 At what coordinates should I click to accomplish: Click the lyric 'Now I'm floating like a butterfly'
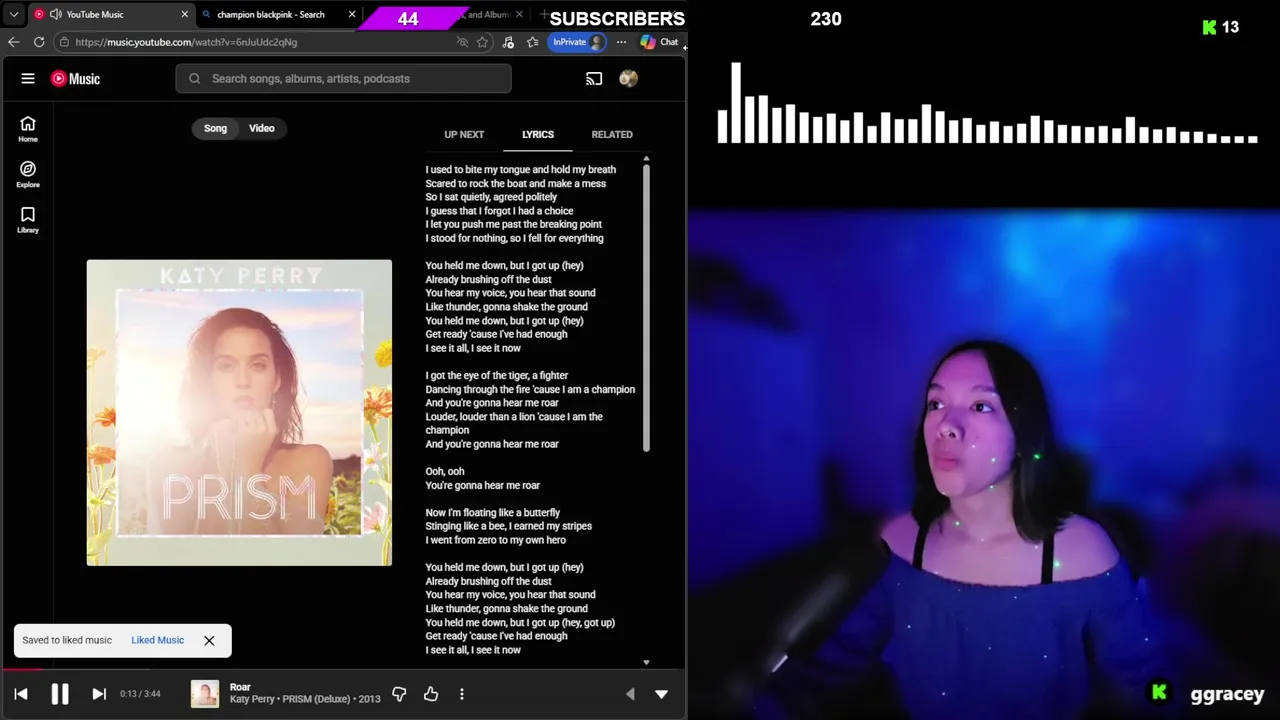coord(493,512)
